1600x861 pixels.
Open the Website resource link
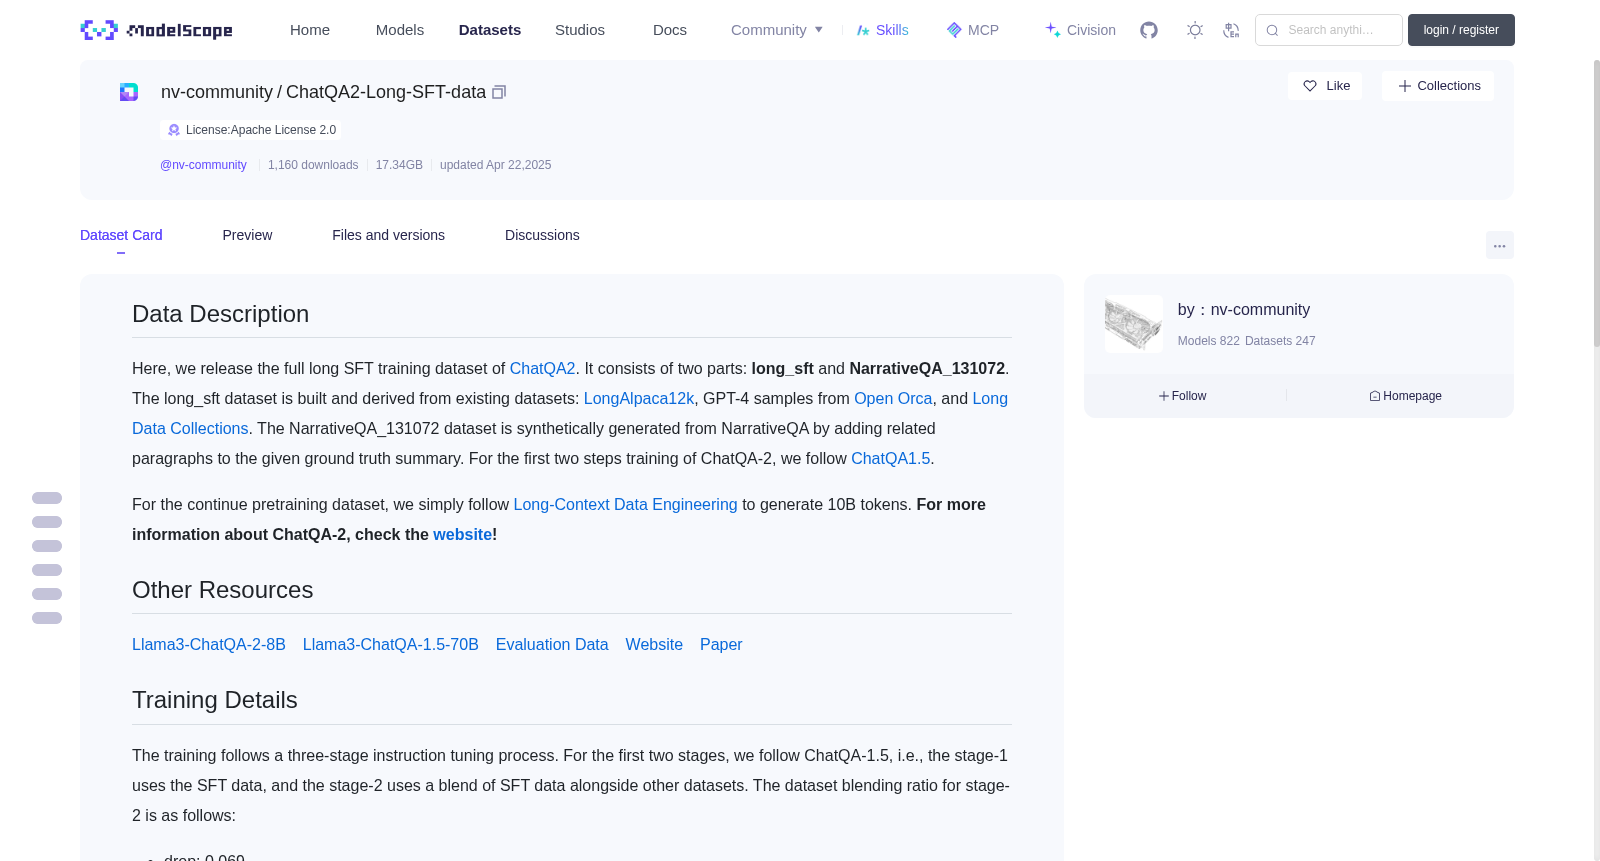[654, 645]
